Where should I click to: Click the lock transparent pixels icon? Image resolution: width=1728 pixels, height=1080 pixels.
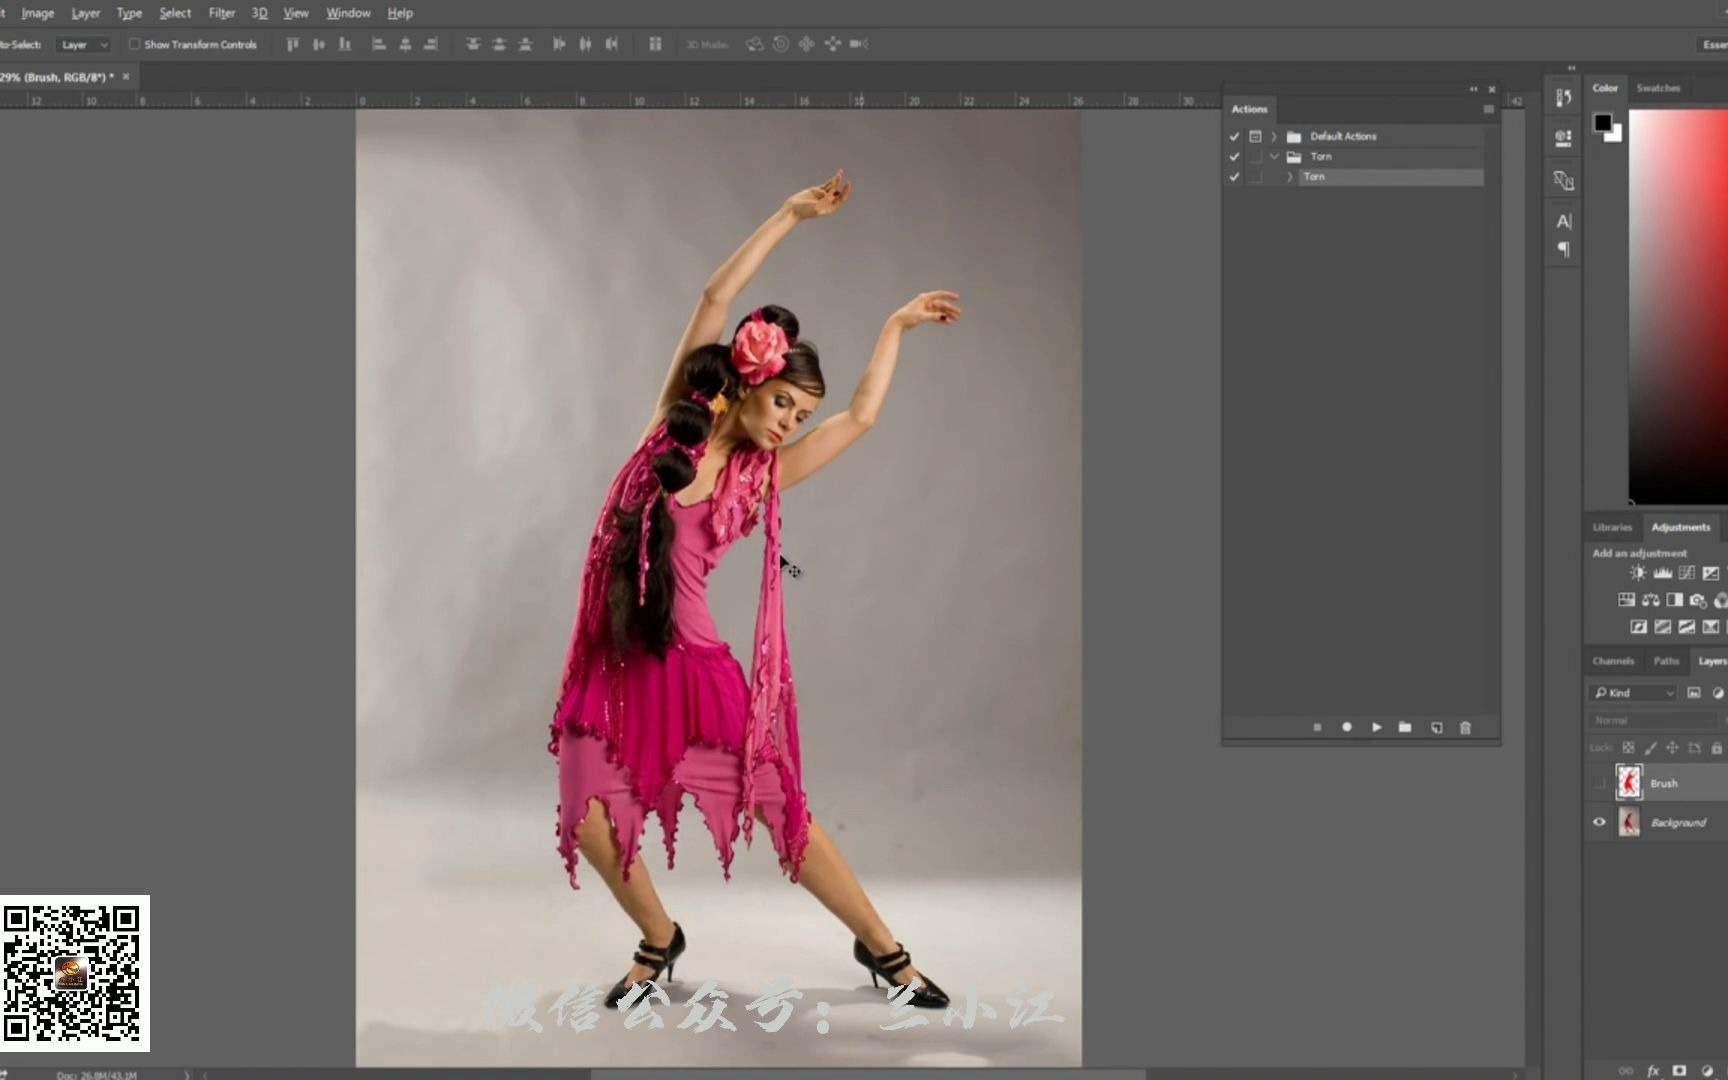coord(1628,748)
